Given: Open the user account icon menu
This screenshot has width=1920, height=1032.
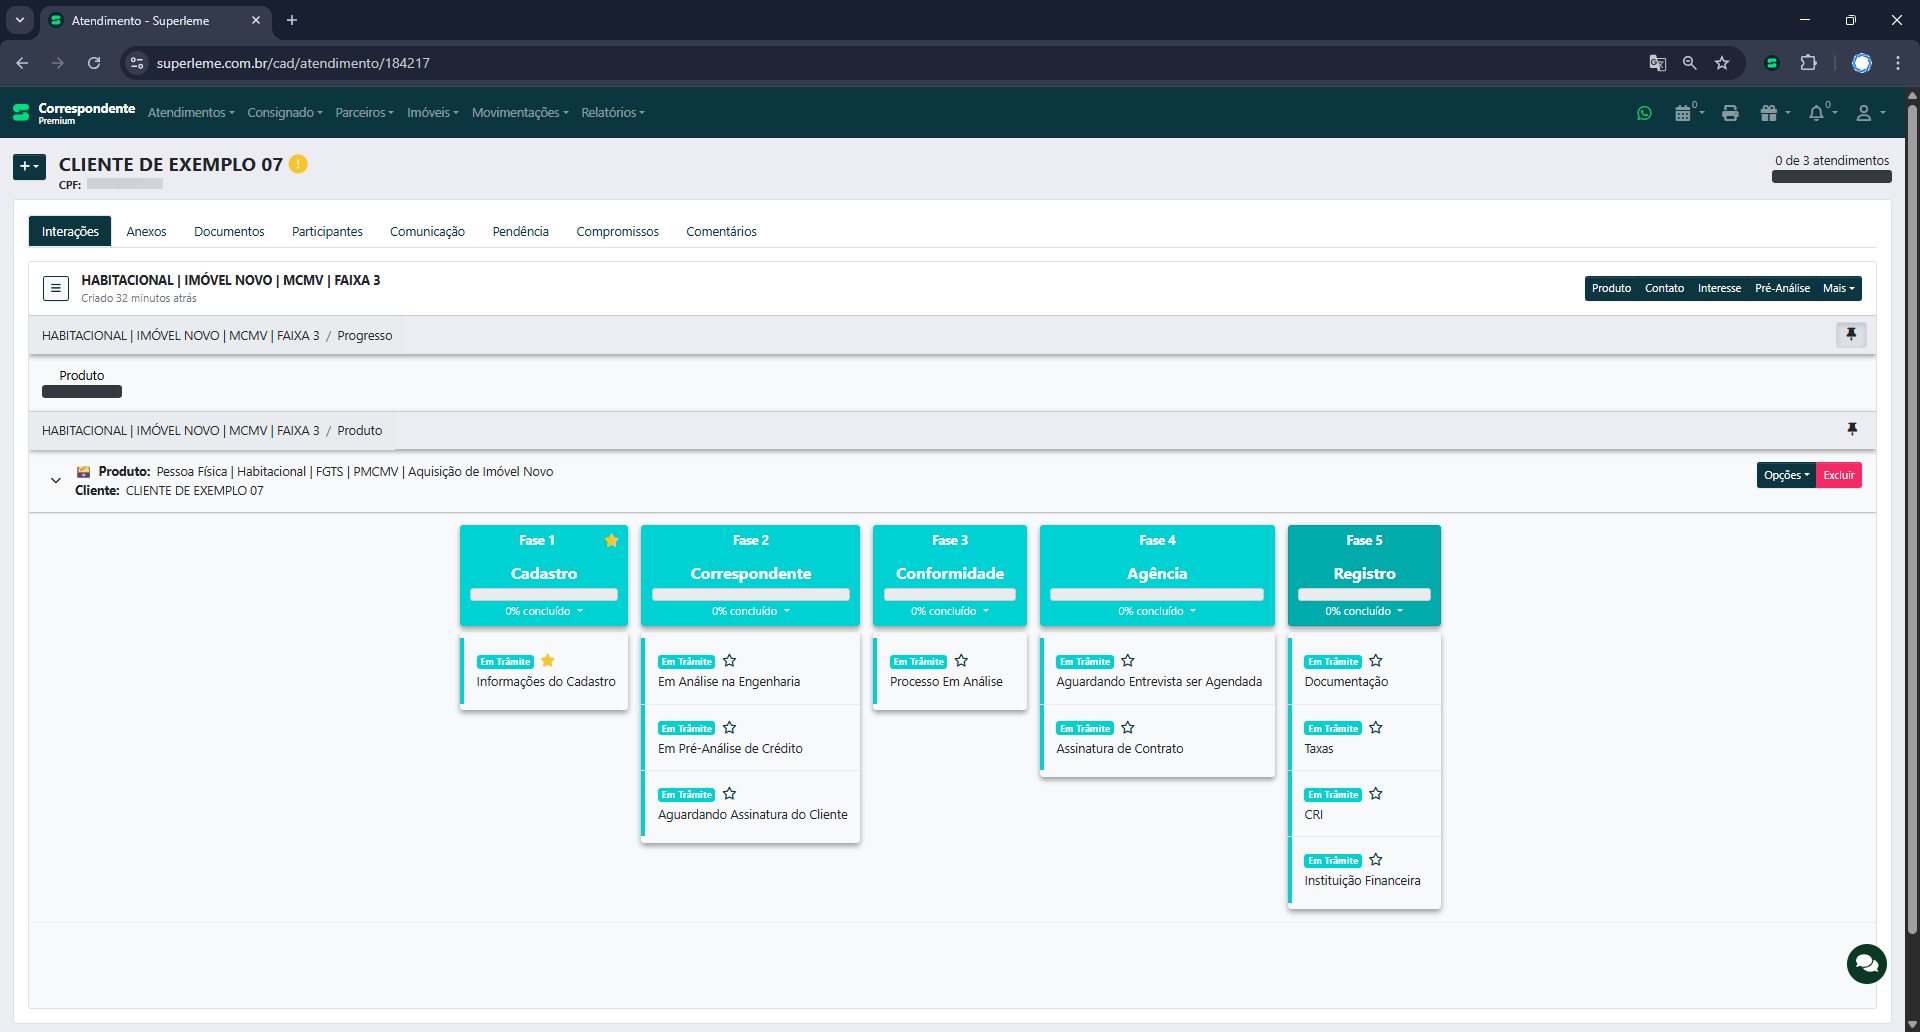Looking at the screenshot, I should (1864, 113).
